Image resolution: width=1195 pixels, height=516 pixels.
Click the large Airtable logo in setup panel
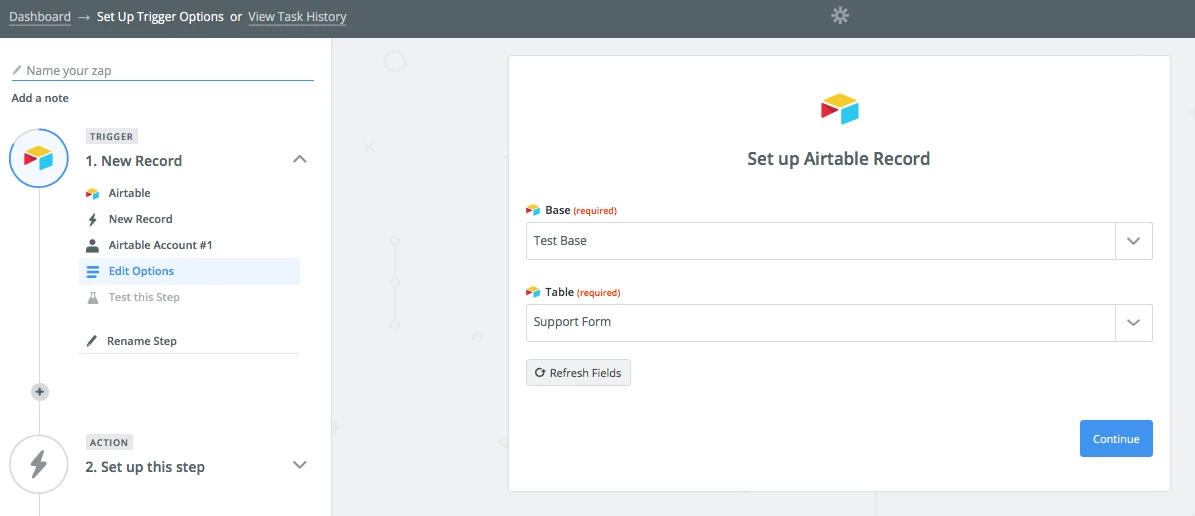(x=839, y=109)
